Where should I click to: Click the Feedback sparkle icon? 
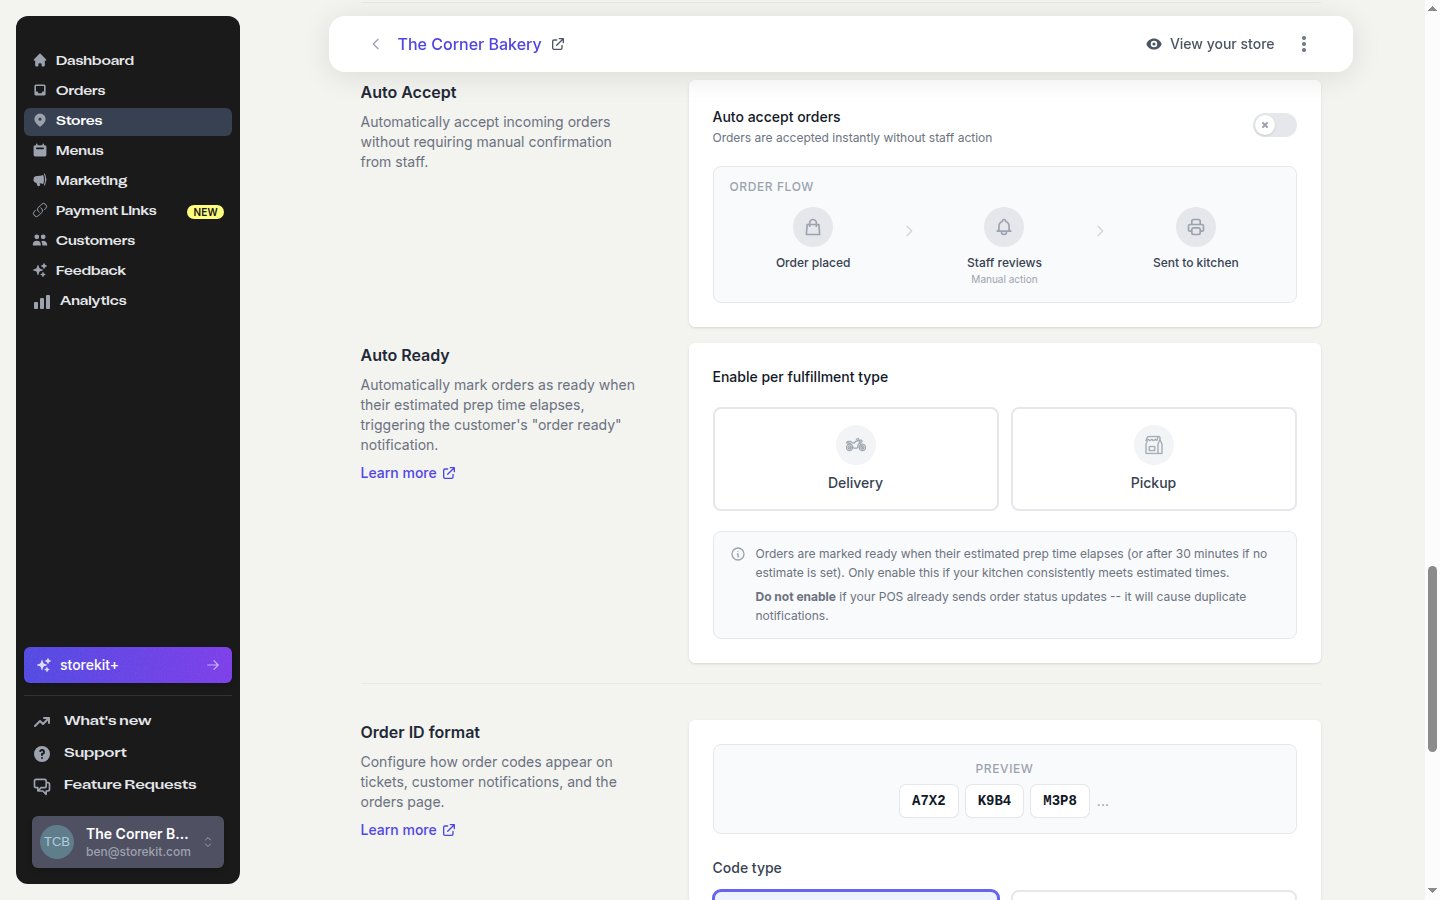(40, 271)
